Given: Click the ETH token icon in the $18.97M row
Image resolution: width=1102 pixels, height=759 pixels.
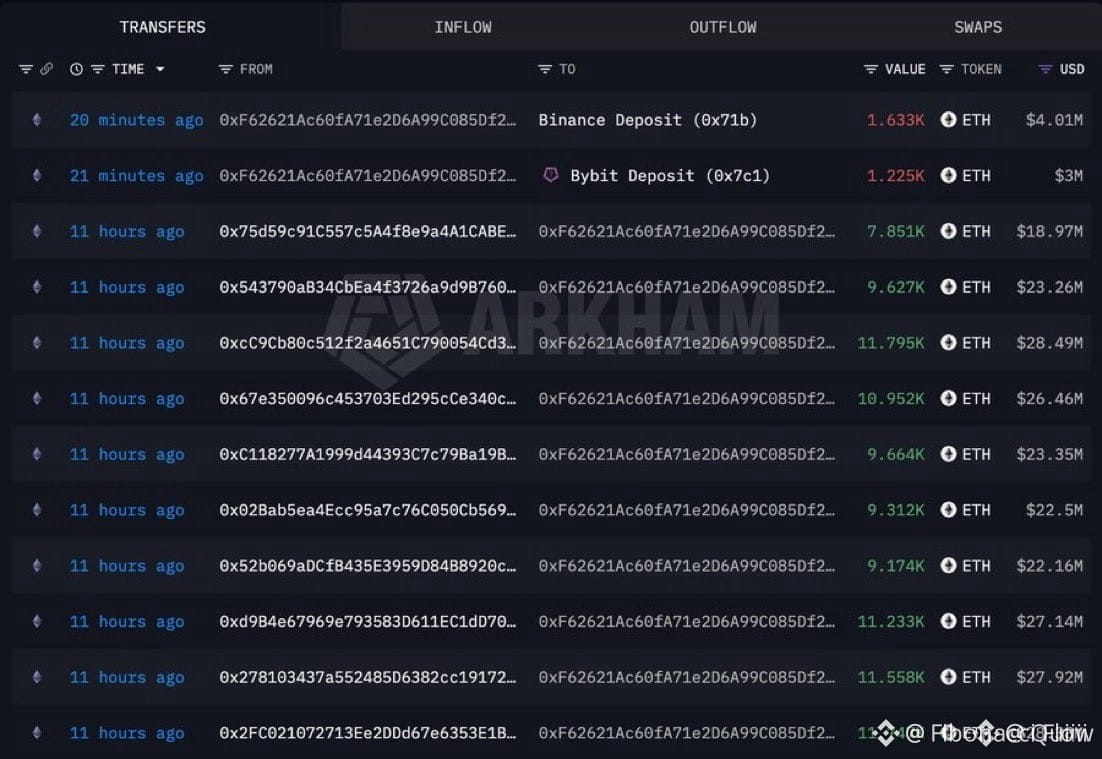Looking at the screenshot, I should pyautogui.click(x=948, y=231).
